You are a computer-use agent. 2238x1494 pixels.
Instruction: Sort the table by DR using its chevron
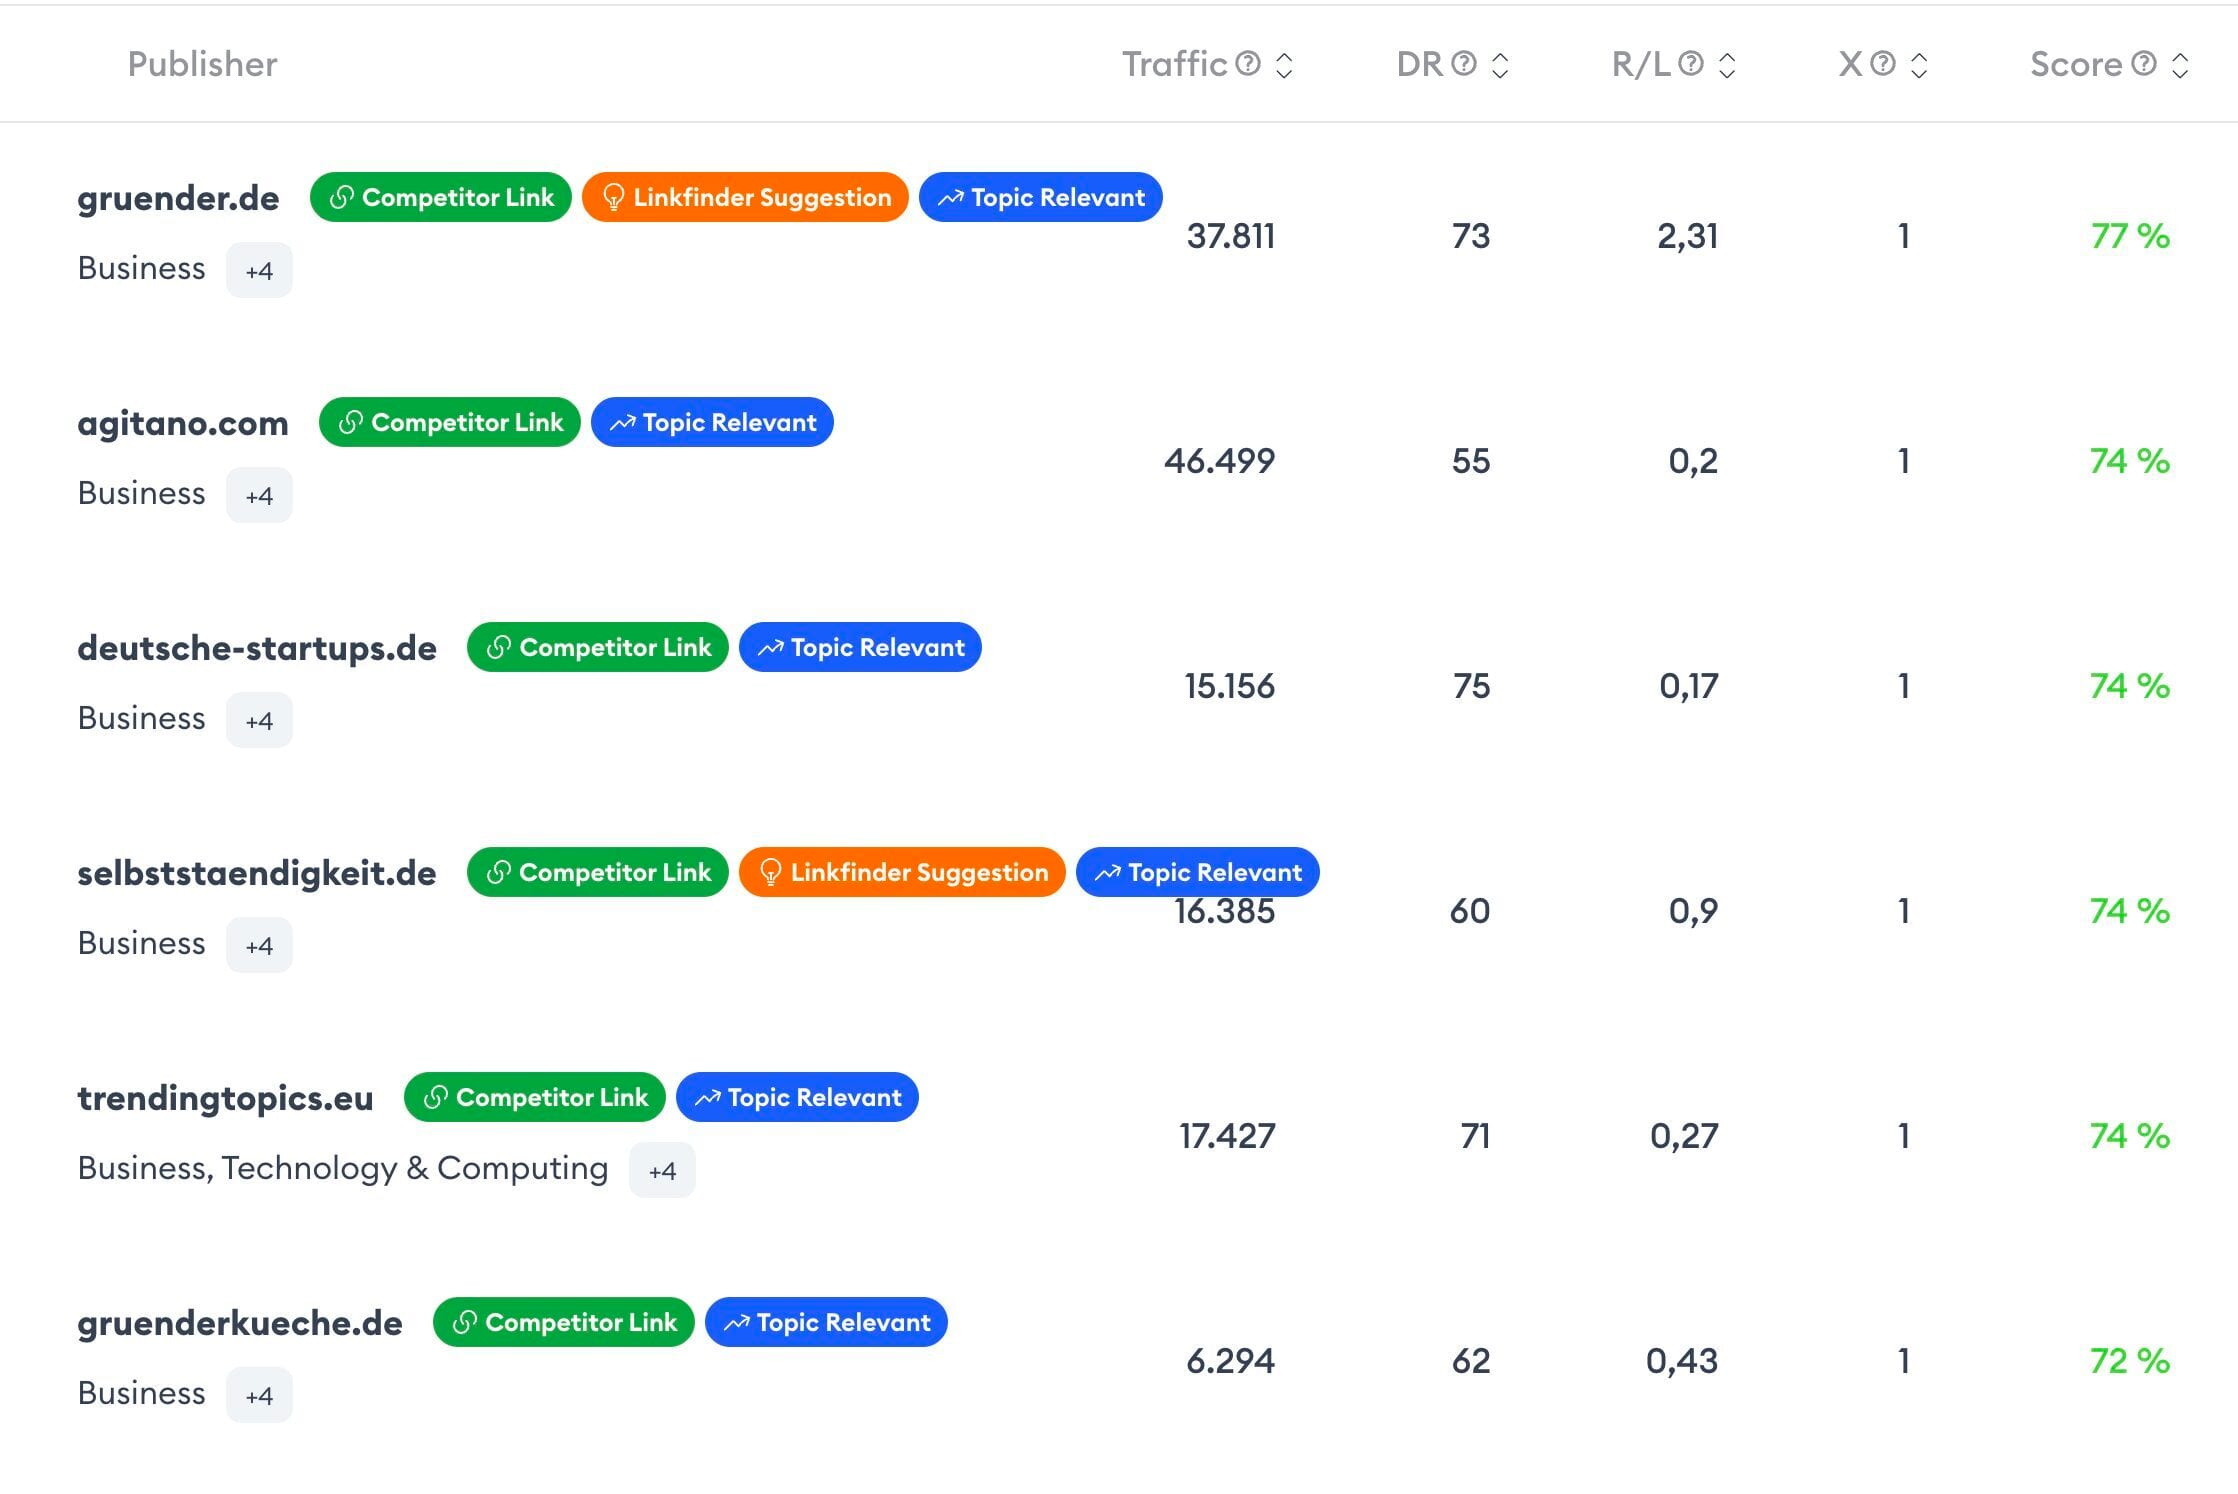click(x=1499, y=63)
